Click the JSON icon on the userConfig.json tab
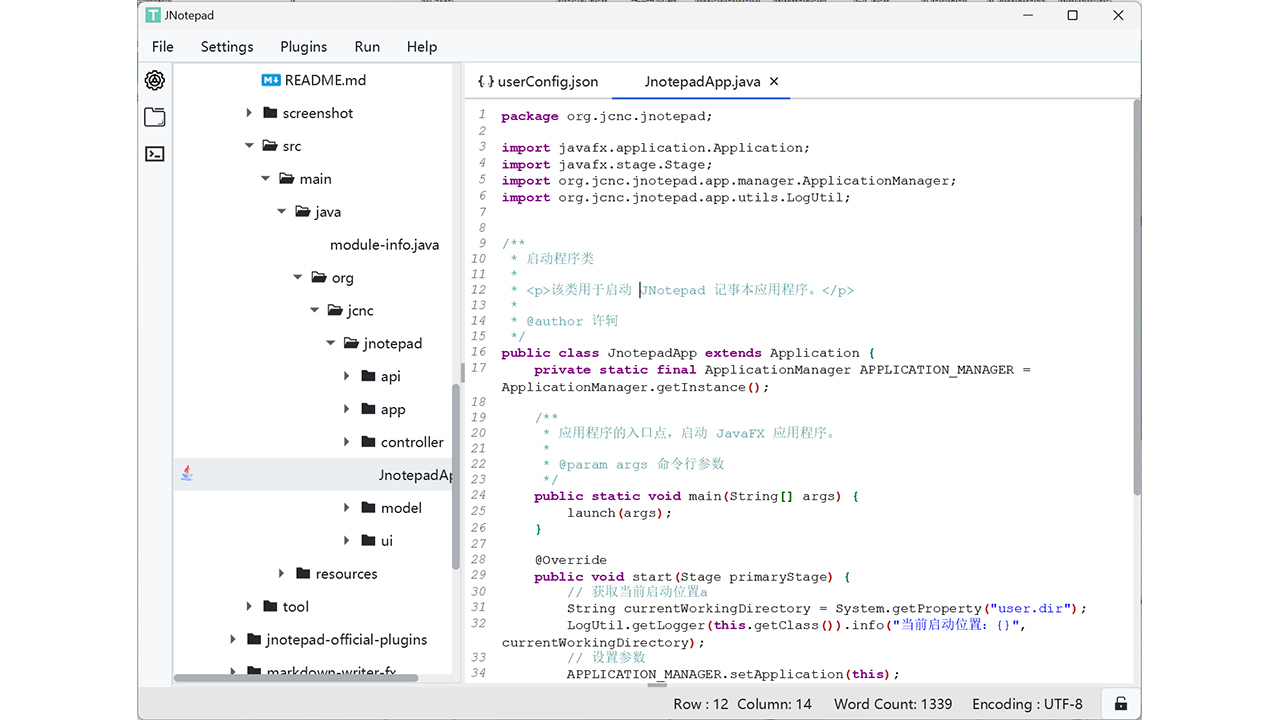The image size is (1280, 720). [x=484, y=82]
